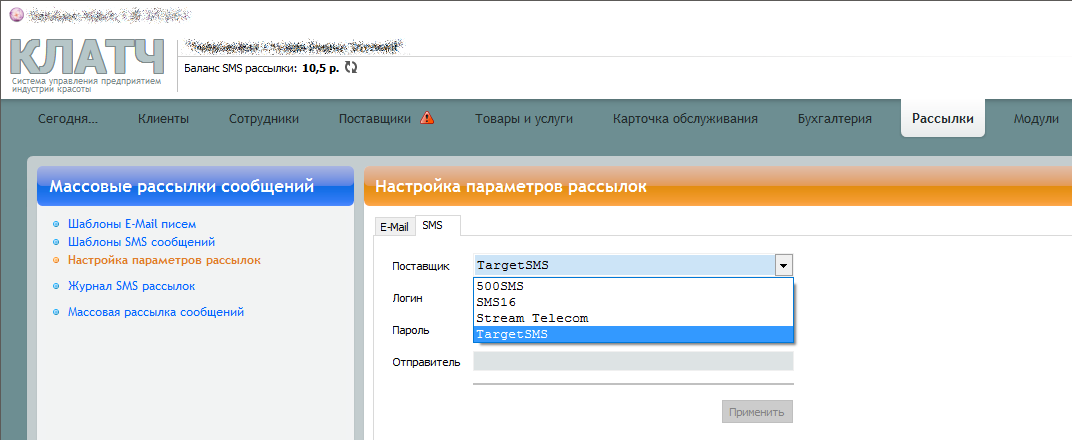Open the Сотрудники tab
The width and height of the screenshot is (1072, 440).
[x=264, y=119]
